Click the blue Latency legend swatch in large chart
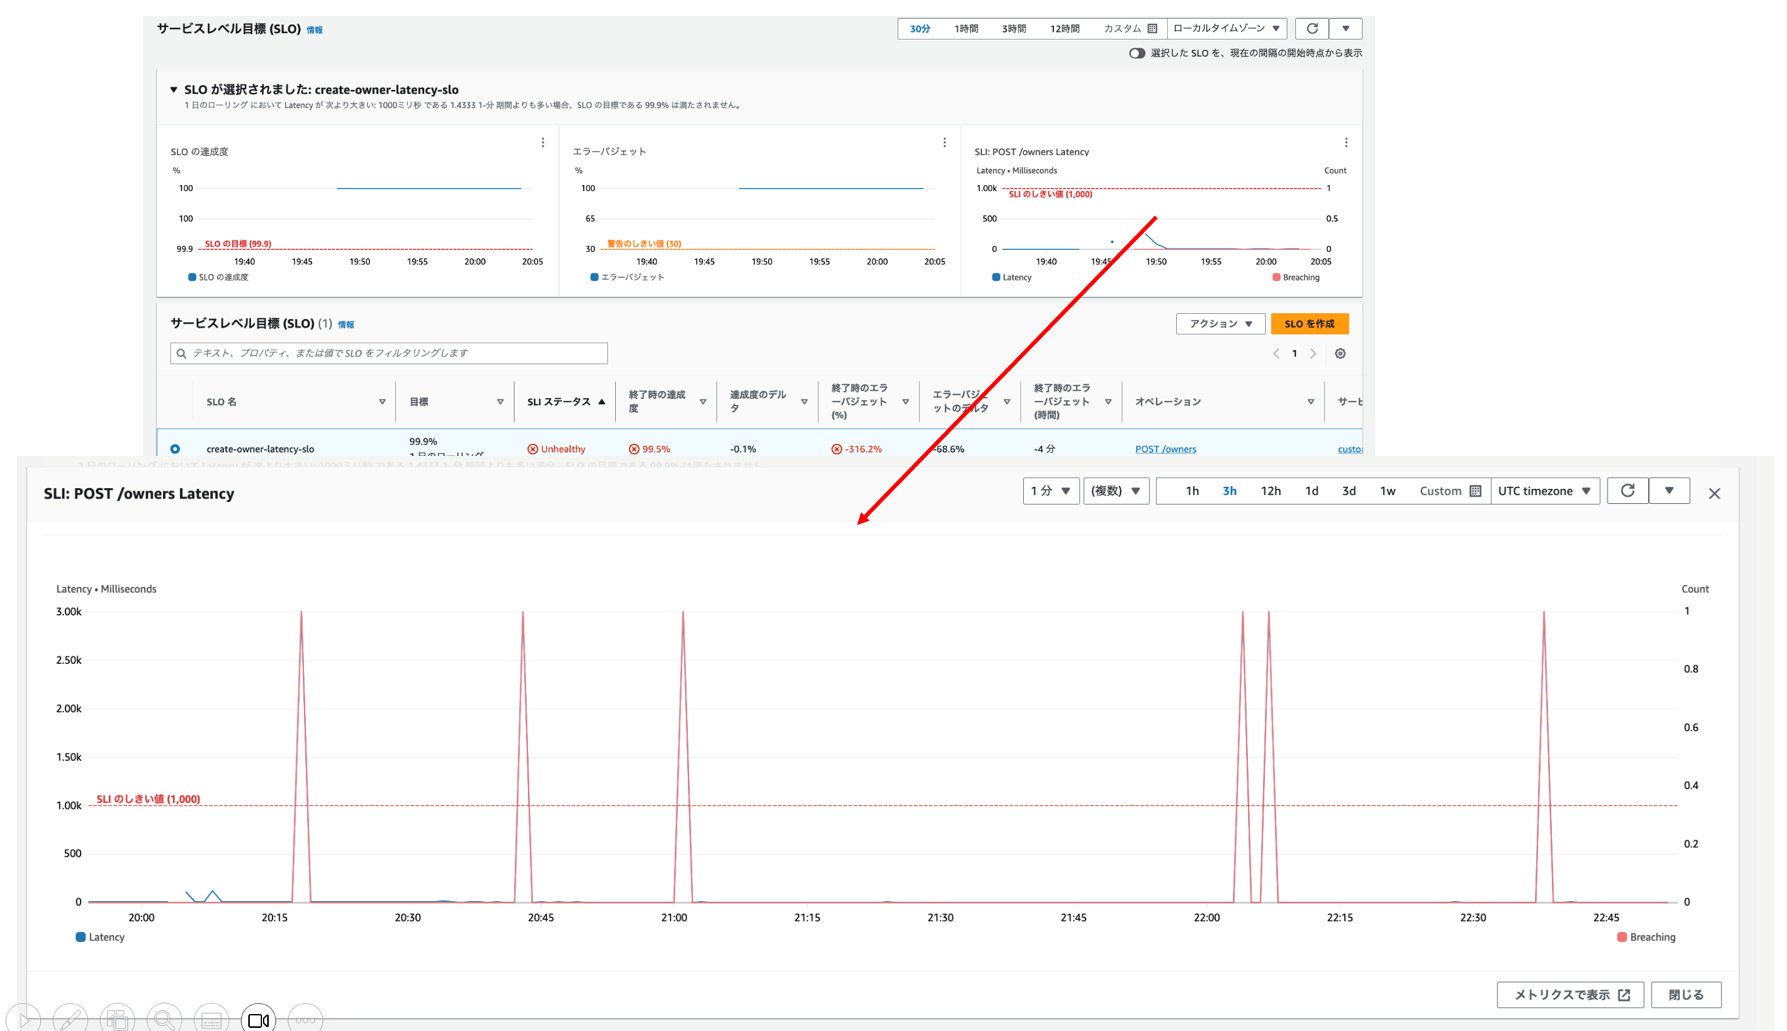The width and height of the screenshot is (1787, 1031). (x=81, y=937)
